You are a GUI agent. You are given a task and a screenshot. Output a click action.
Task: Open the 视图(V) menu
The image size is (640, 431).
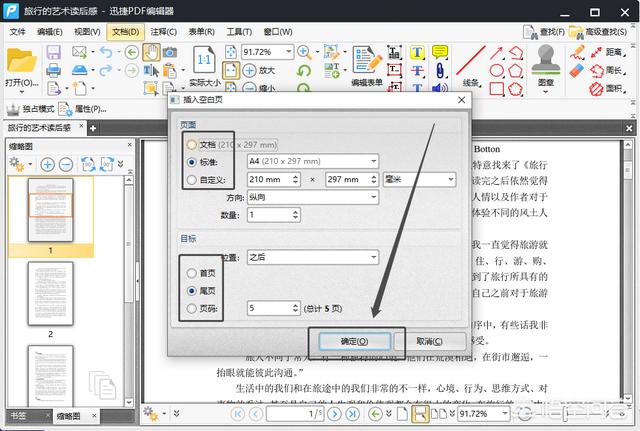(x=87, y=32)
